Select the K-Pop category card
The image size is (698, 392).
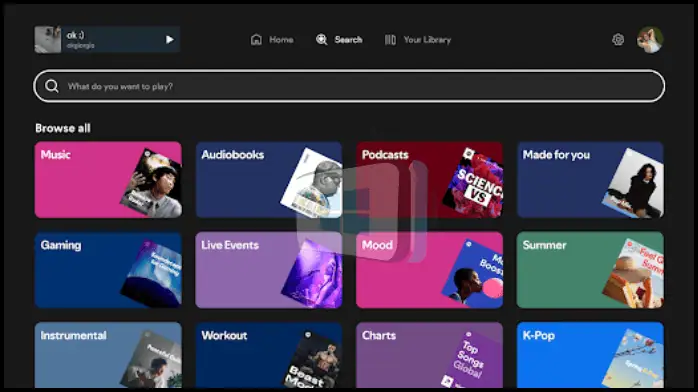pyautogui.click(x=590, y=355)
